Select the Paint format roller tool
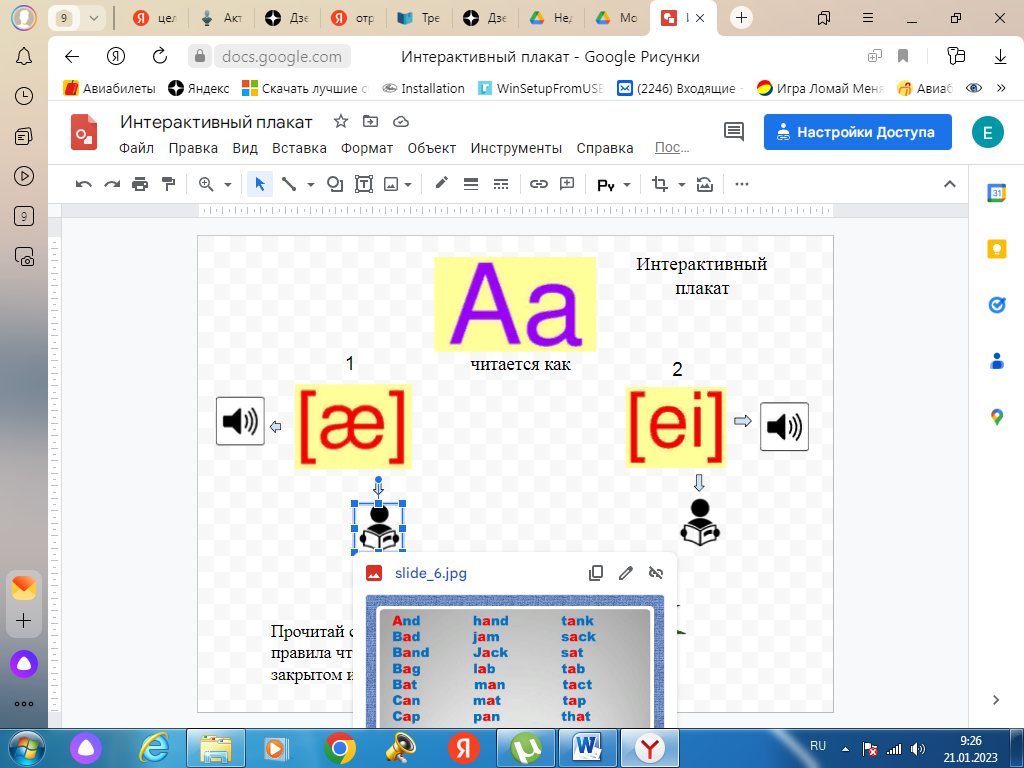Viewport: 1024px width, 768px height. click(x=168, y=184)
